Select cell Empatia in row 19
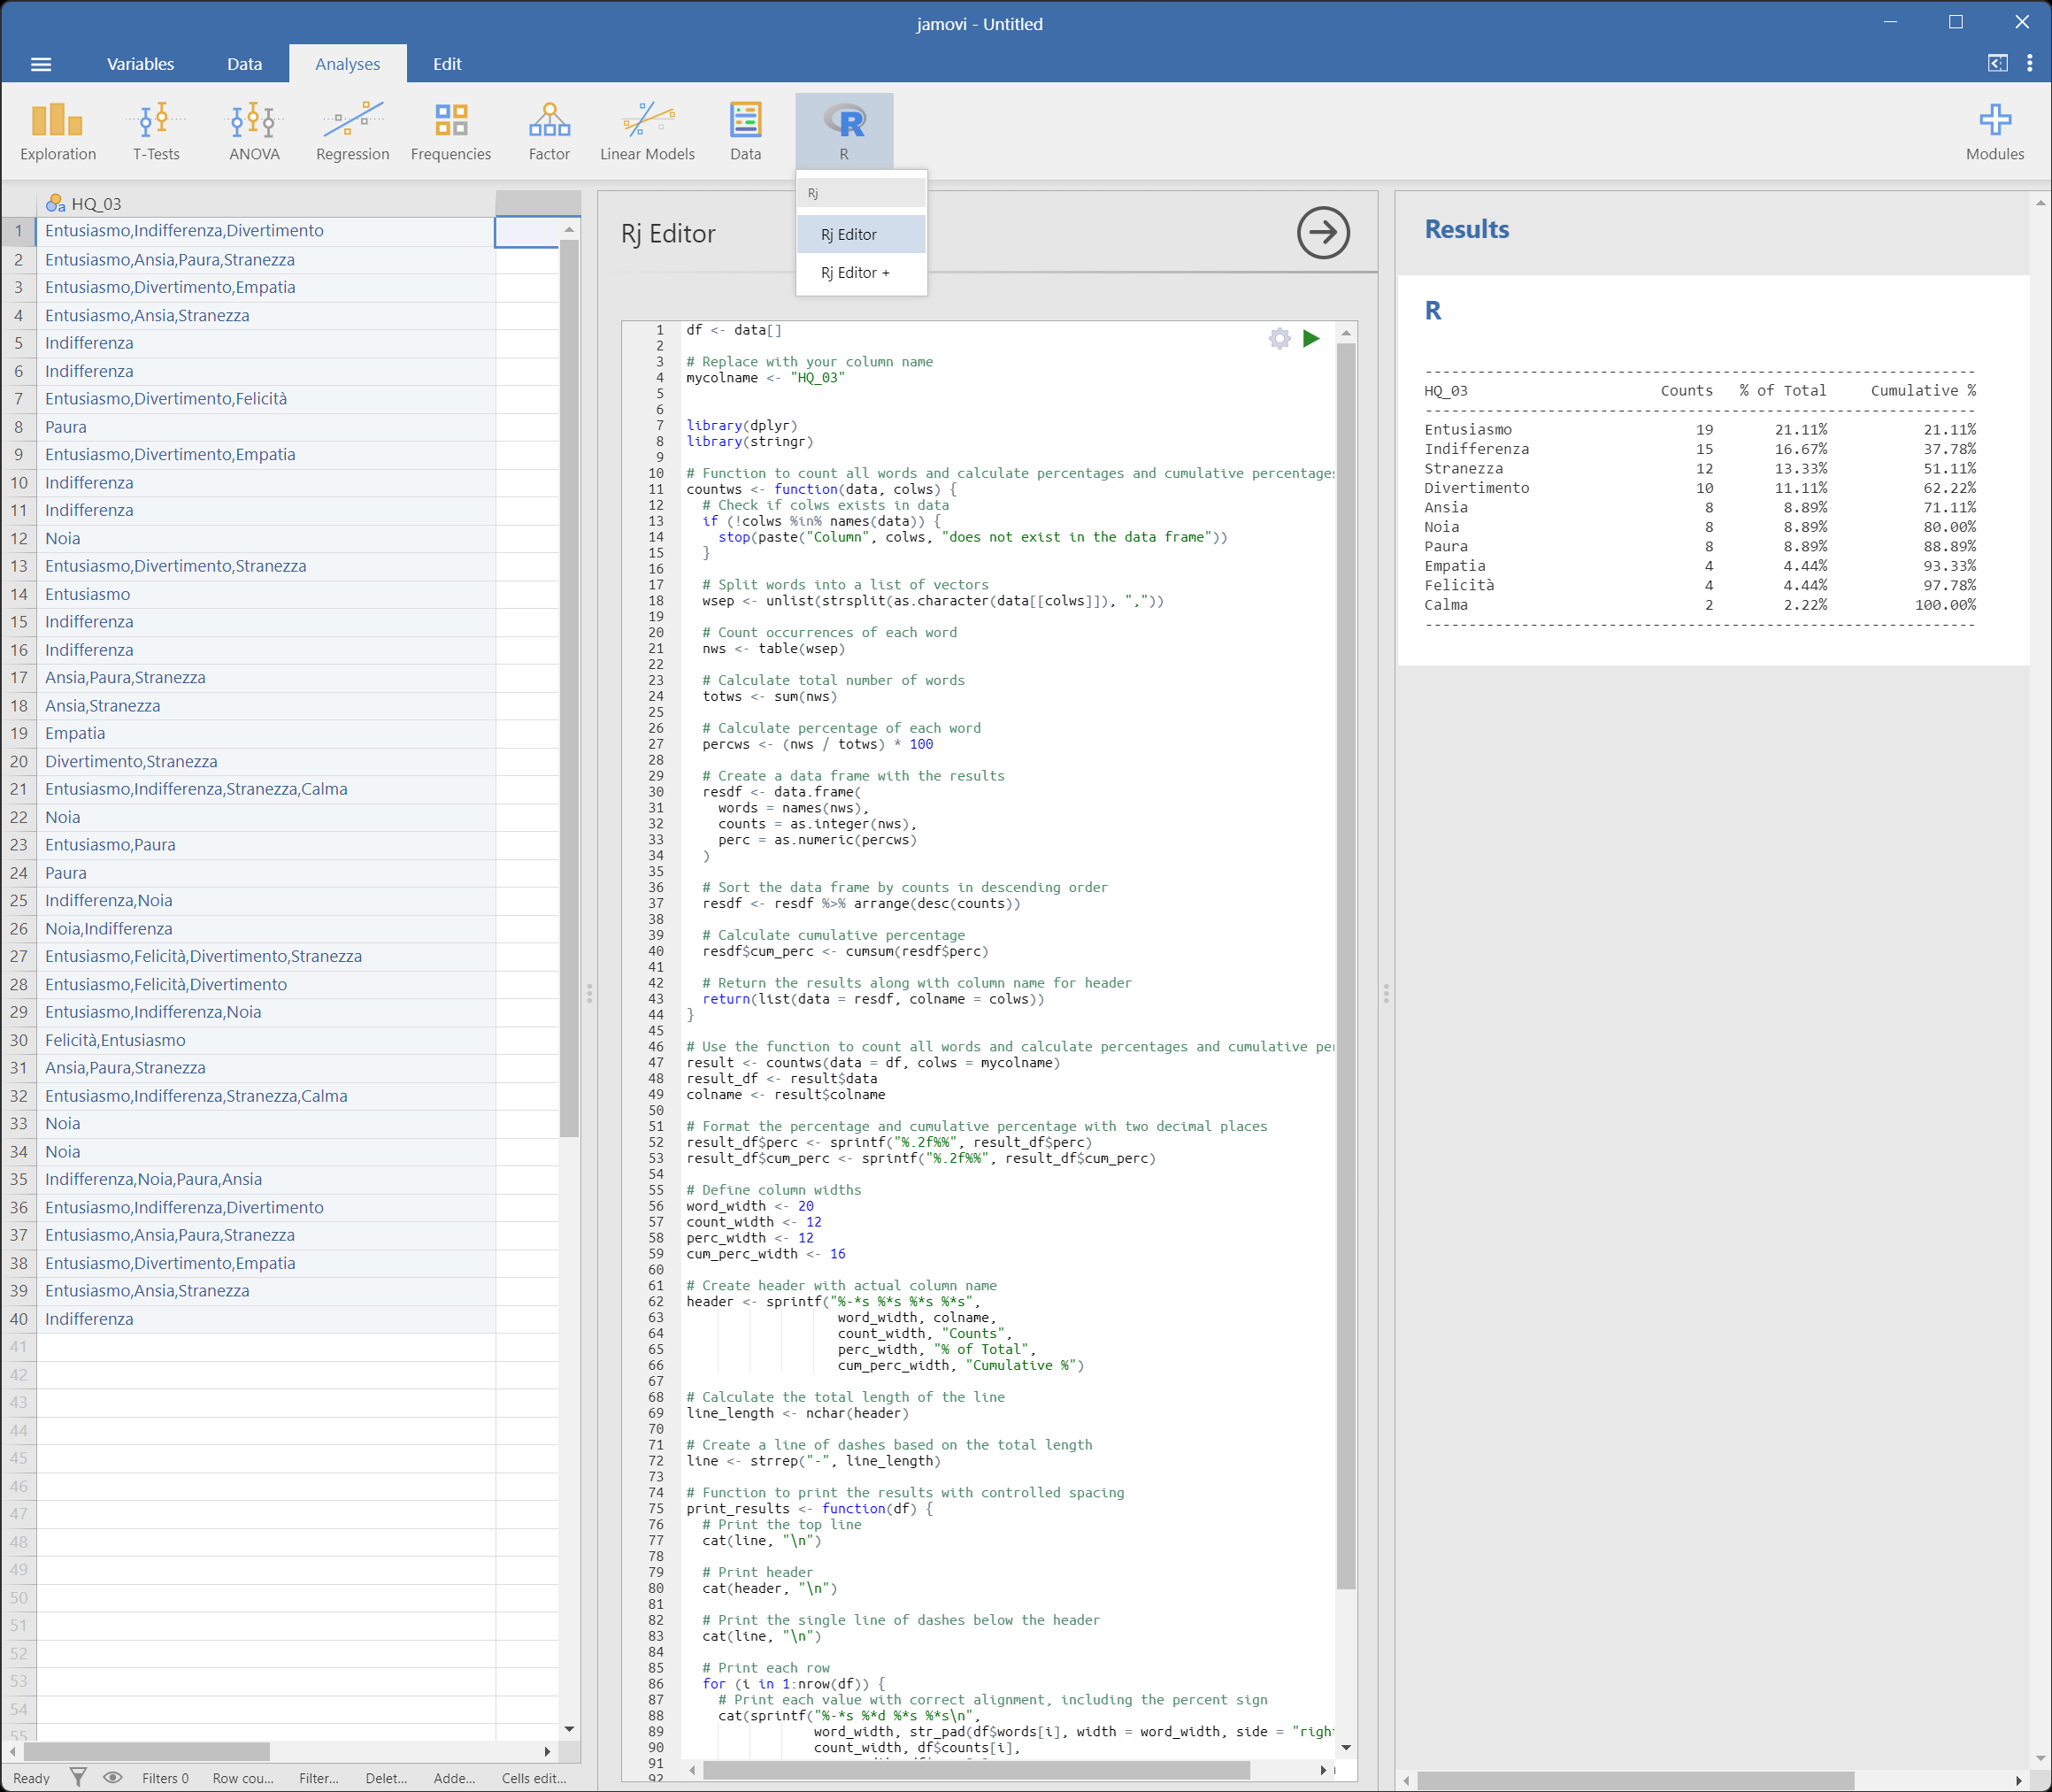The width and height of the screenshot is (2052, 1792). click(266, 733)
